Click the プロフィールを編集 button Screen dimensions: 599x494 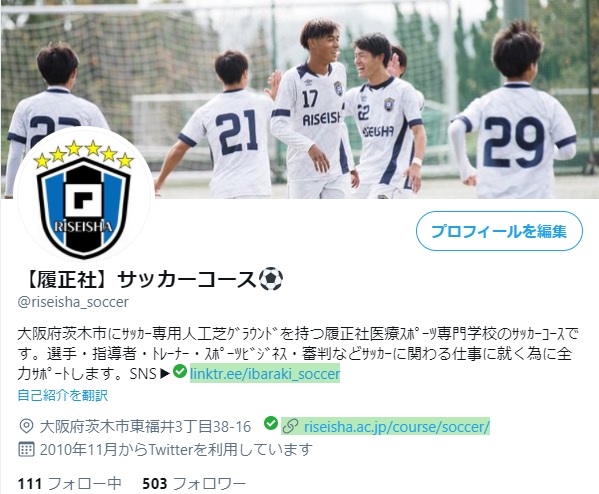pyautogui.click(x=499, y=231)
